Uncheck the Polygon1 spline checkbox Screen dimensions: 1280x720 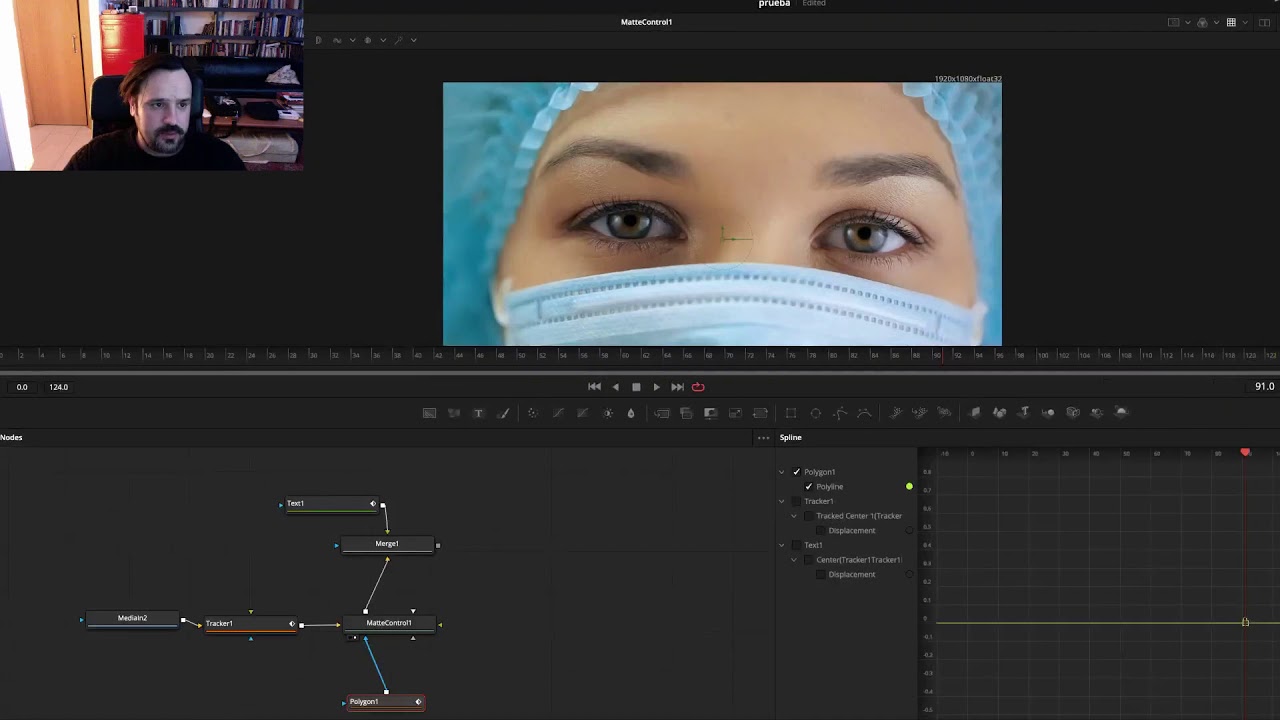click(x=797, y=472)
